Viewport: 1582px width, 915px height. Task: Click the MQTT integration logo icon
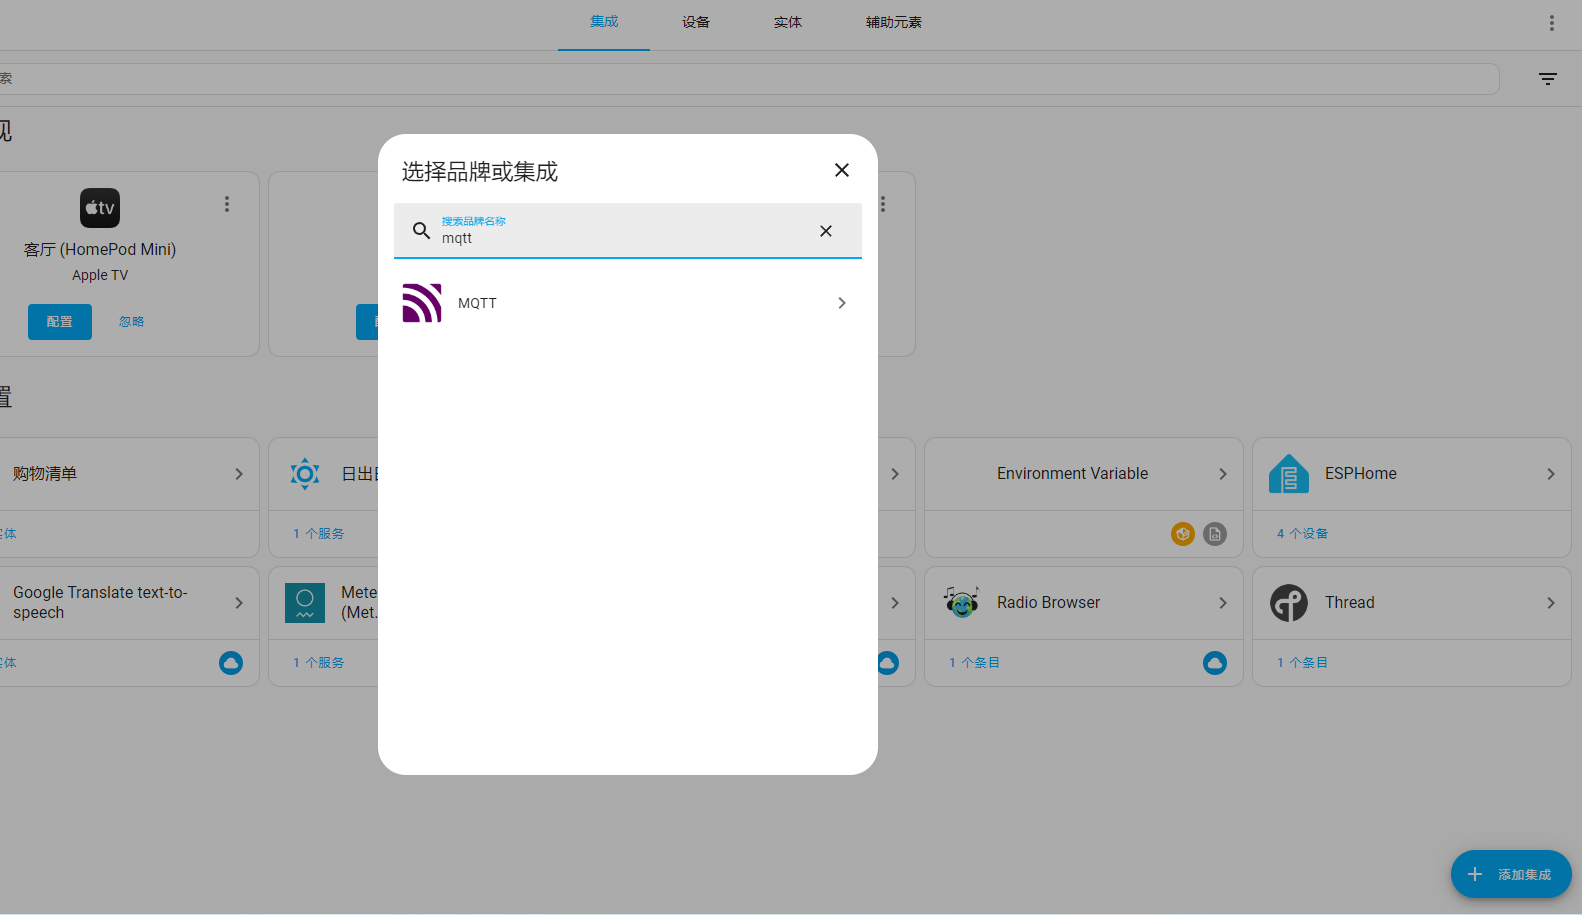tap(422, 303)
